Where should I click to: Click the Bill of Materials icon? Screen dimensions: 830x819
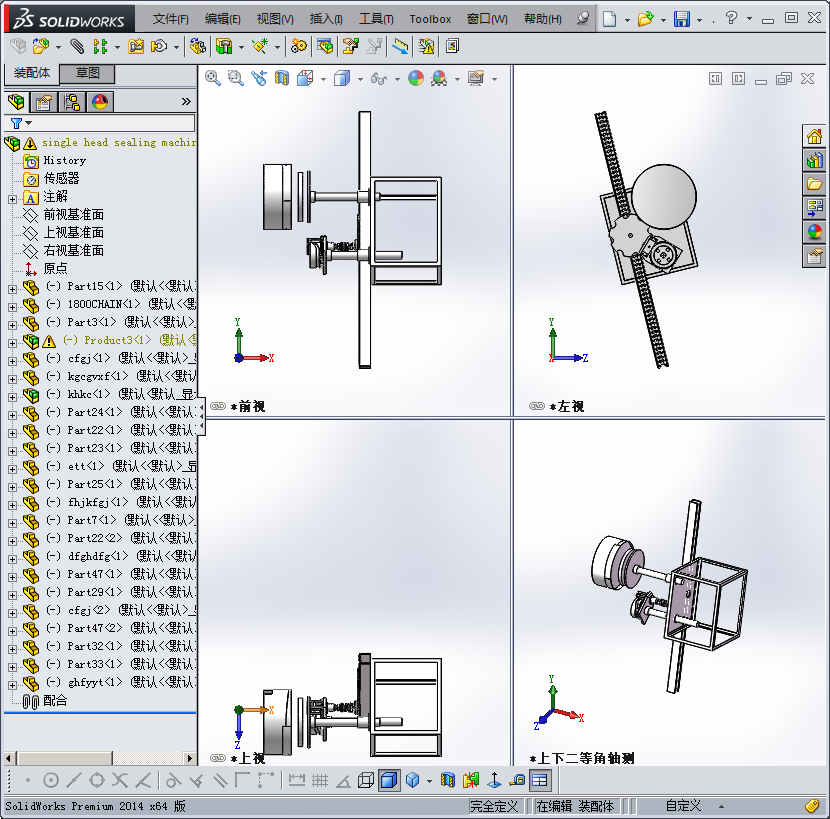point(325,47)
